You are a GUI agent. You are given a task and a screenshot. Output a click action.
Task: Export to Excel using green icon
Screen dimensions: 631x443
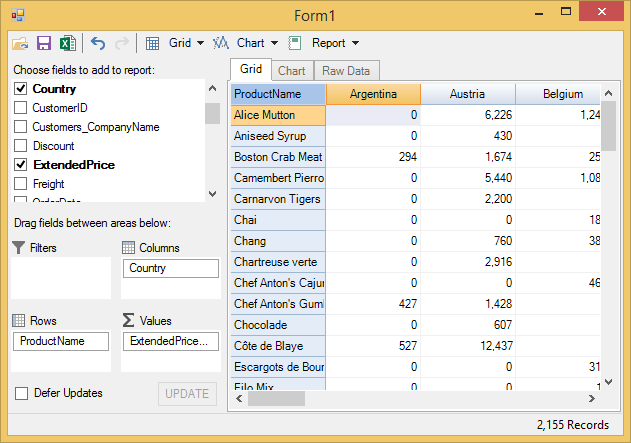coord(68,43)
